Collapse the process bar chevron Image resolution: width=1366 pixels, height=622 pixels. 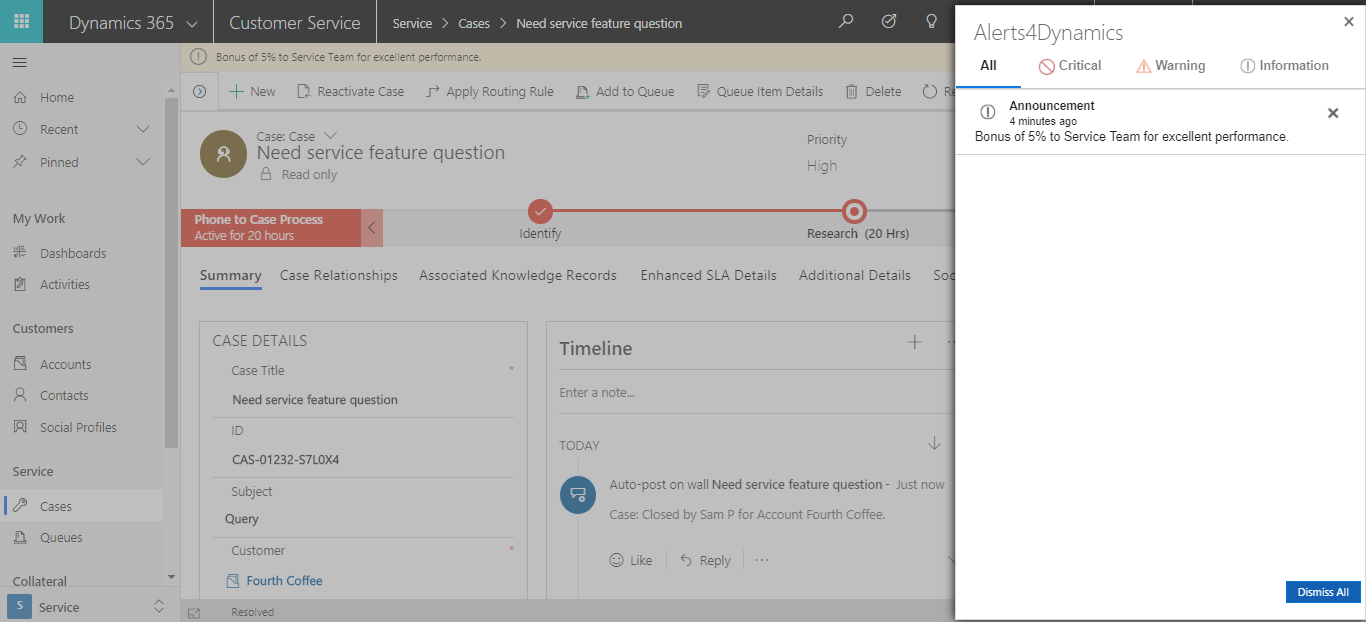pos(371,227)
